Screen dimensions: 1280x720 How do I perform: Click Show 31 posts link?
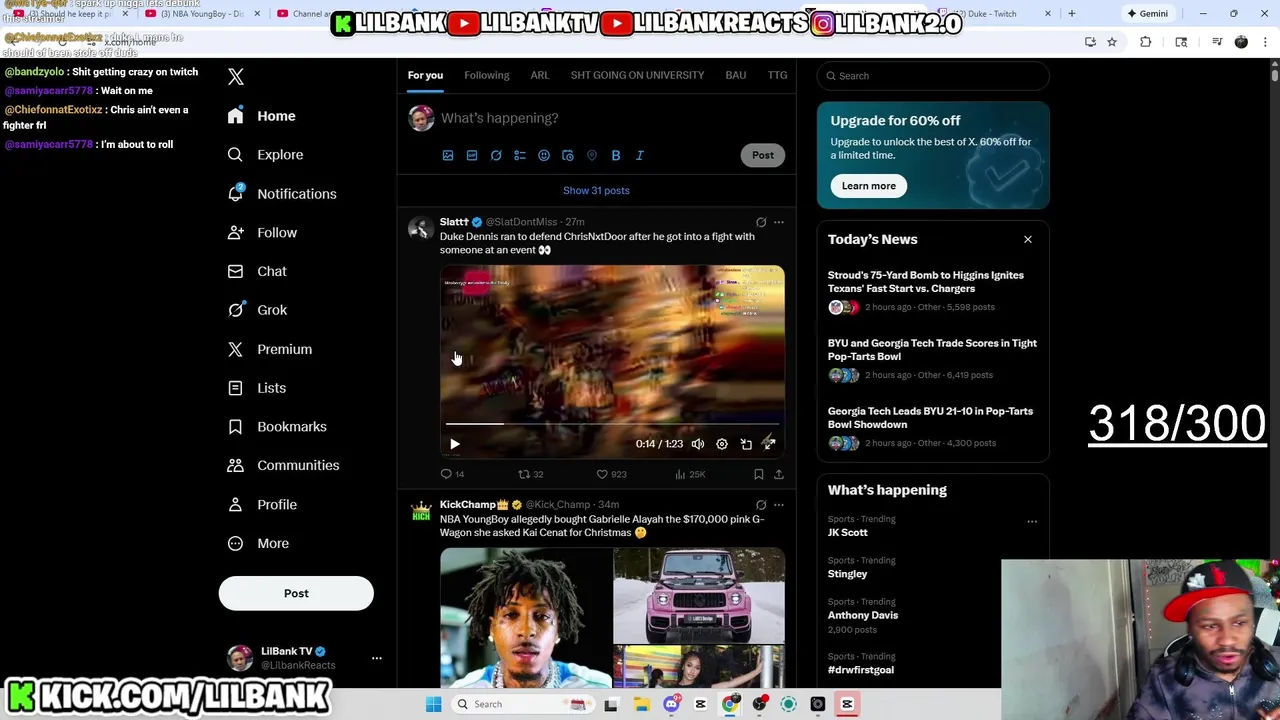pyautogui.click(x=596, y=191)
